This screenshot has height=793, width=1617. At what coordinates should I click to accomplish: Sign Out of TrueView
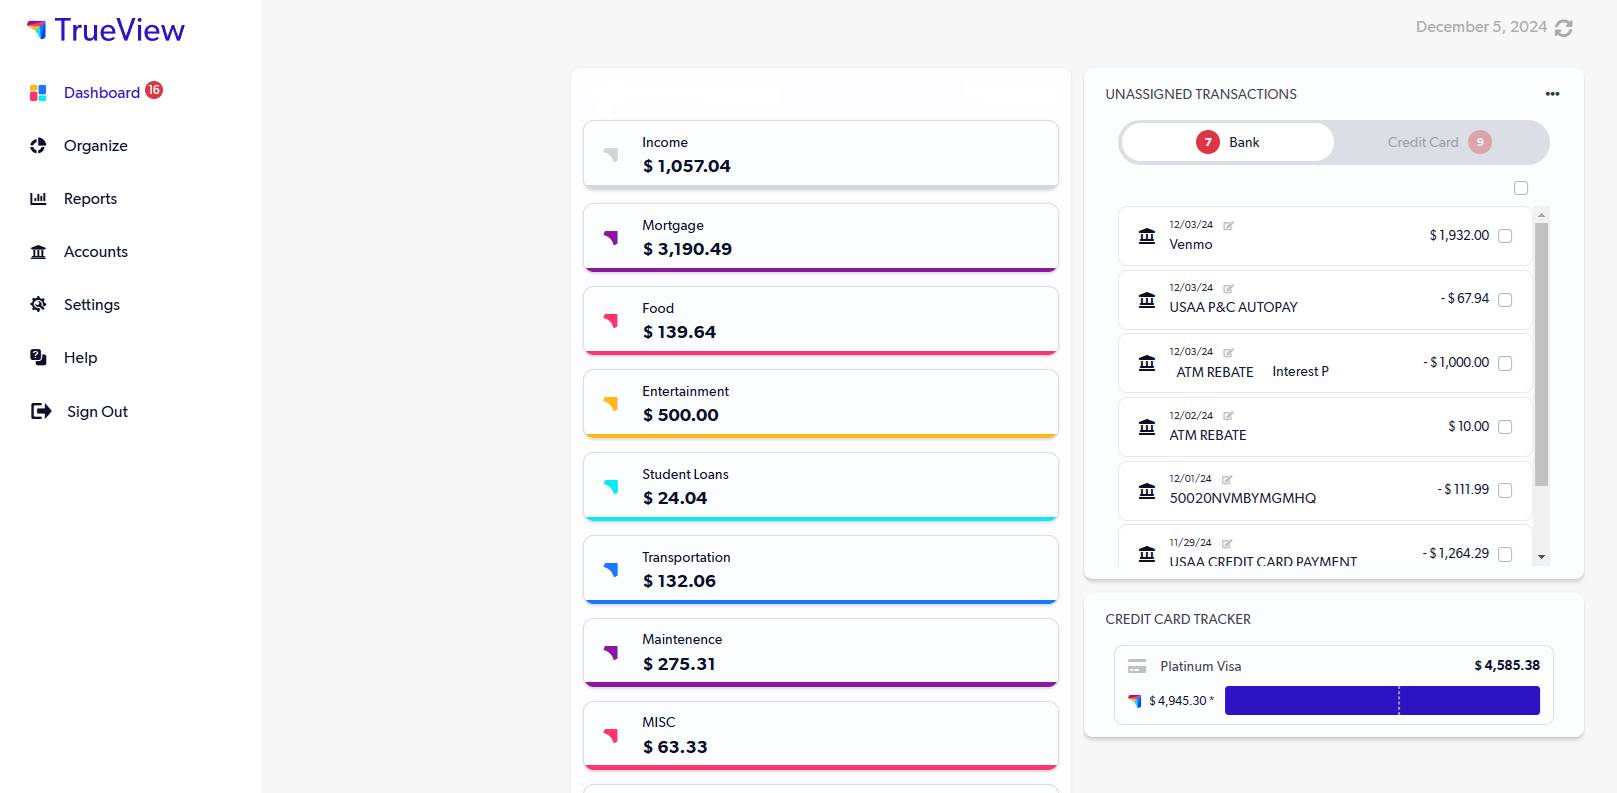97,412
